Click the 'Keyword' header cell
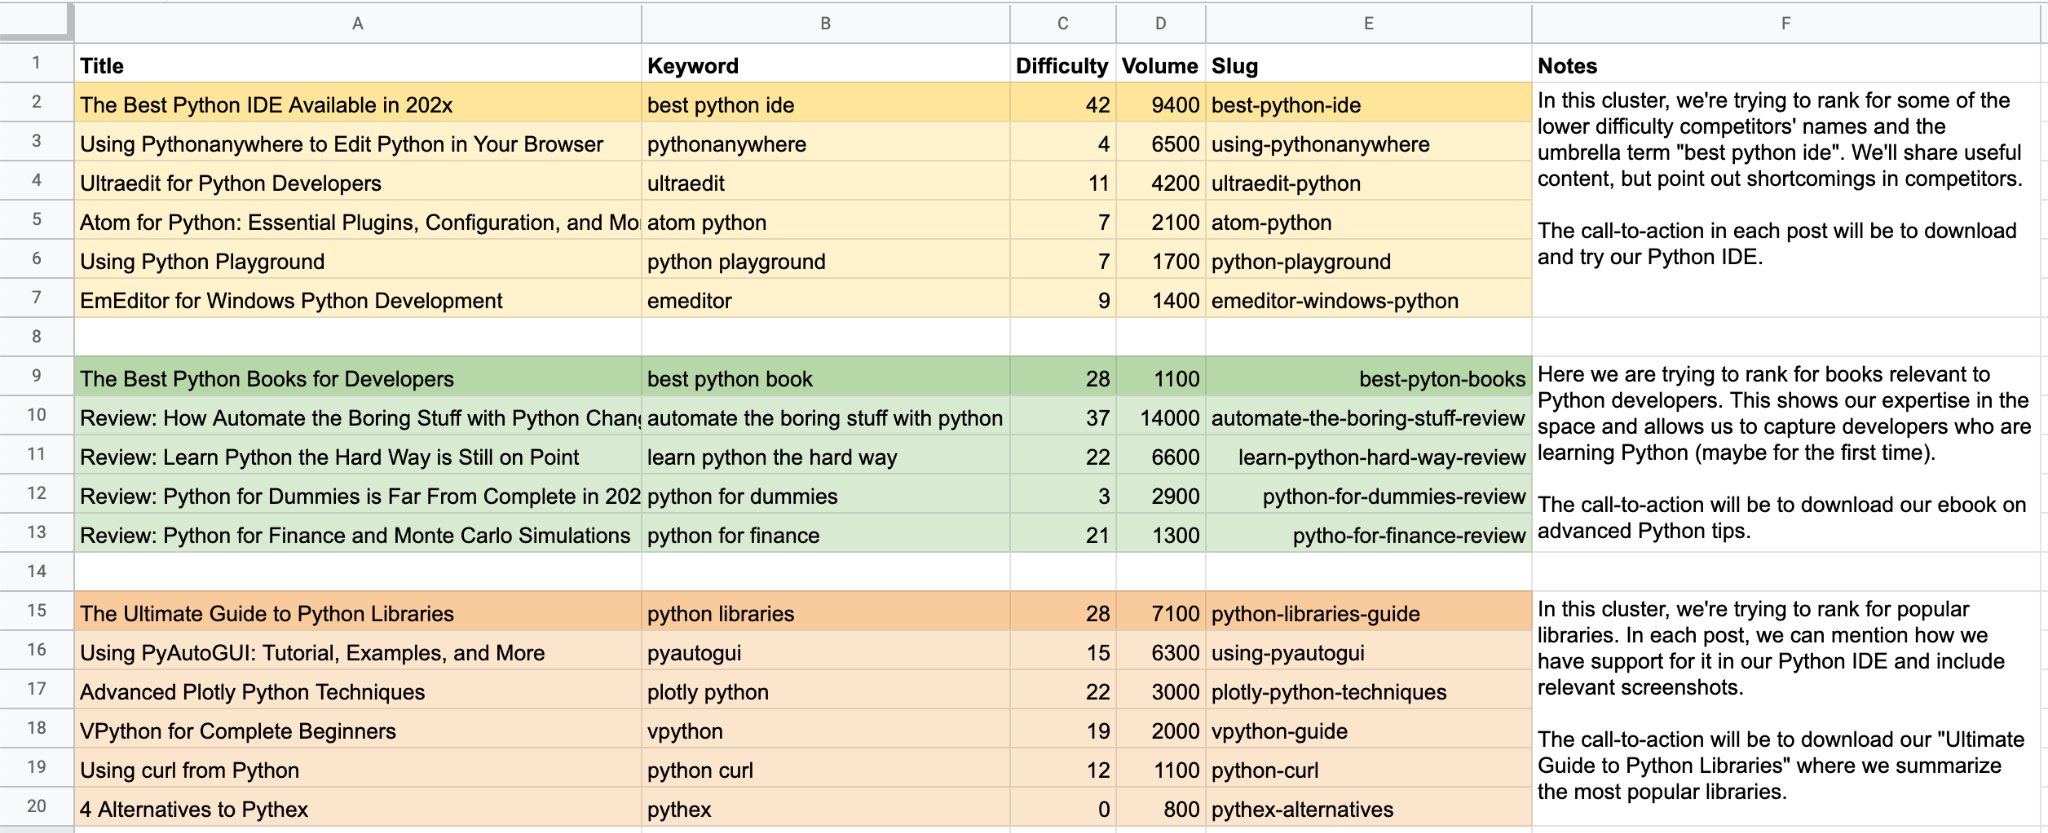The image size is (2048, 833). coord(825,64)
